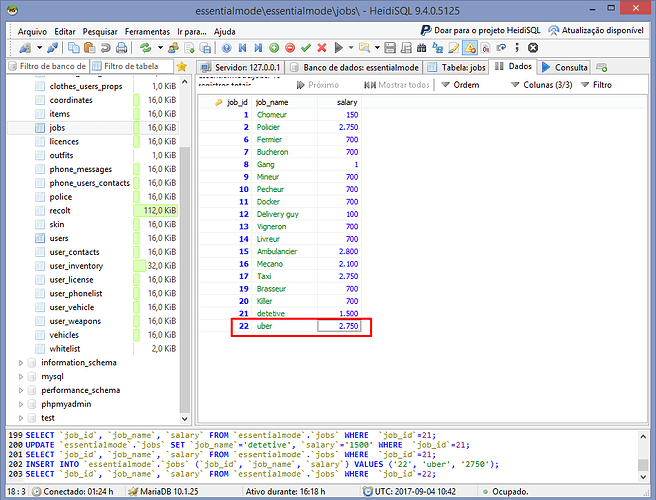Click the green refresh icon

tap(146, 48)
